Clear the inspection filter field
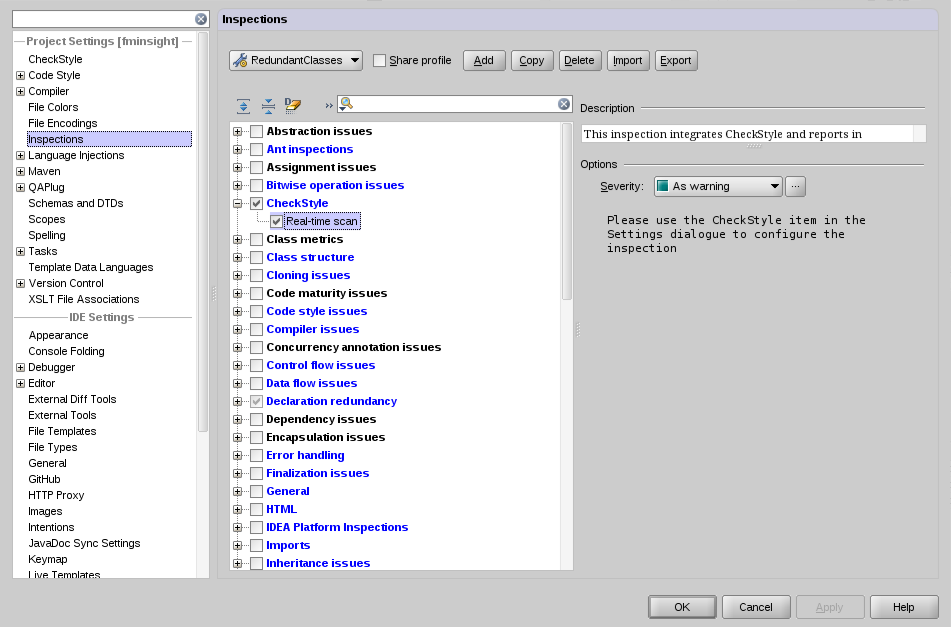 pyautogui.click(x=564, y=104)
